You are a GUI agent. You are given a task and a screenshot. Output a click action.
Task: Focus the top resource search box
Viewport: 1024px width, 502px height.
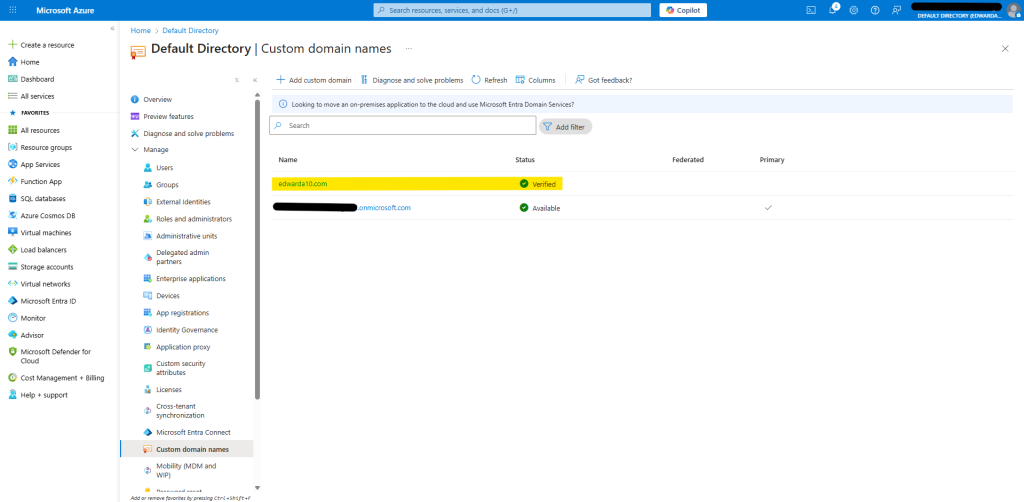(x=512, y=10)
